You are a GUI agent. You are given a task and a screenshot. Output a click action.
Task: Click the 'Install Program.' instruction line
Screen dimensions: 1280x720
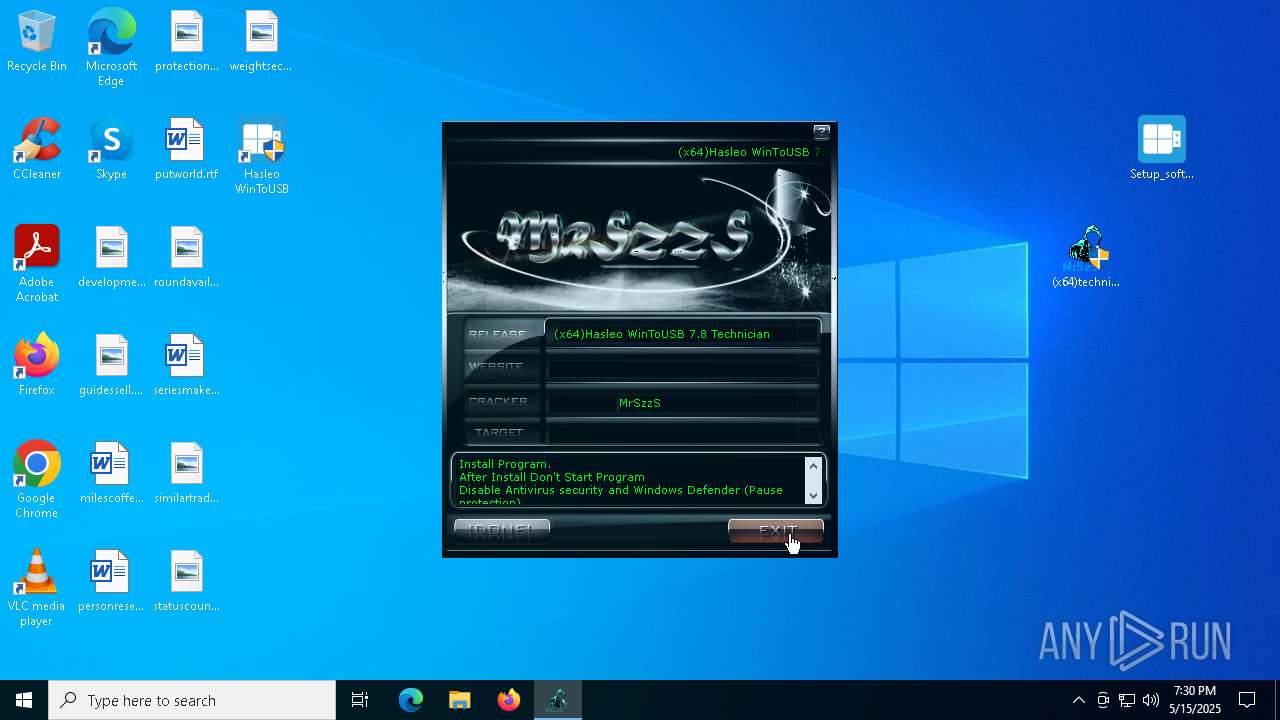pyautogui.click(x=505, y=464)
